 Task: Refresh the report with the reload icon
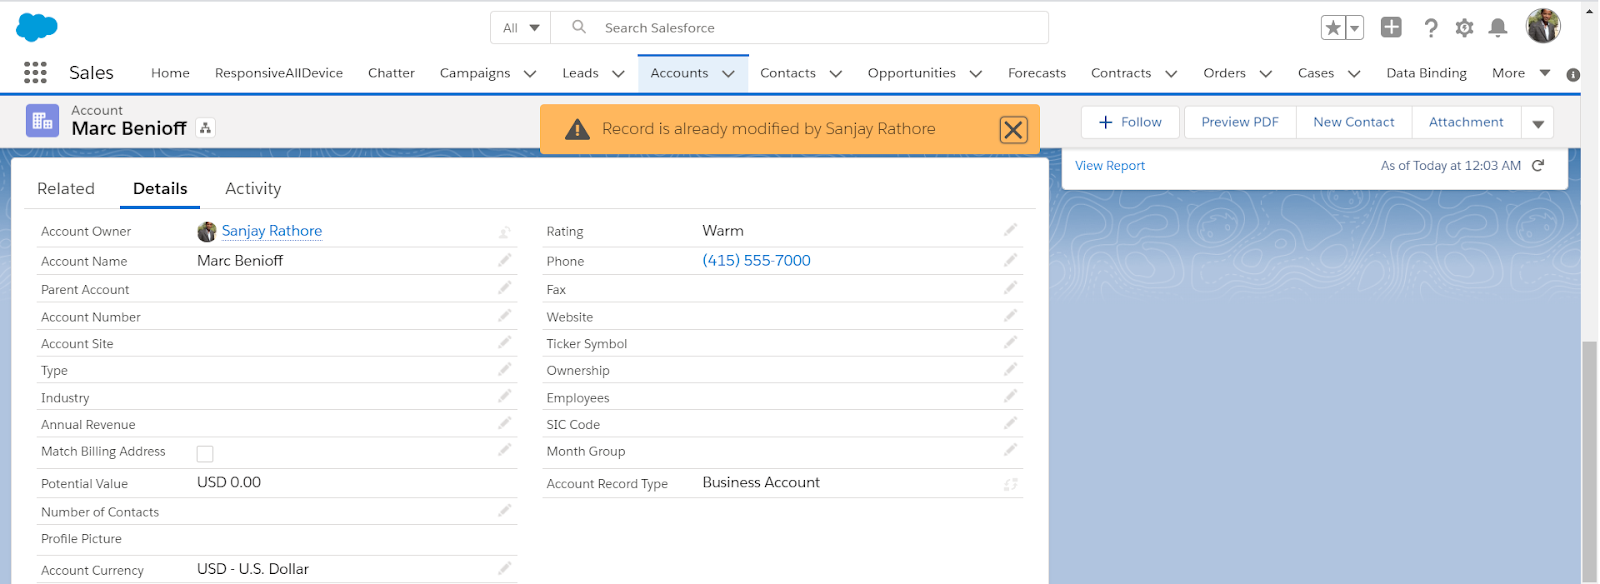pos(1538,165)
